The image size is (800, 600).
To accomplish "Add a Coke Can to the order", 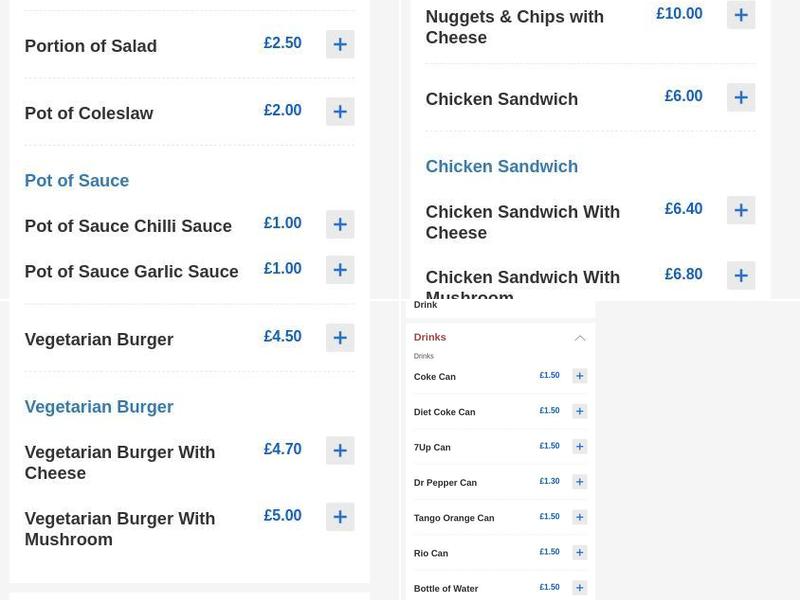I will [579, 375].
